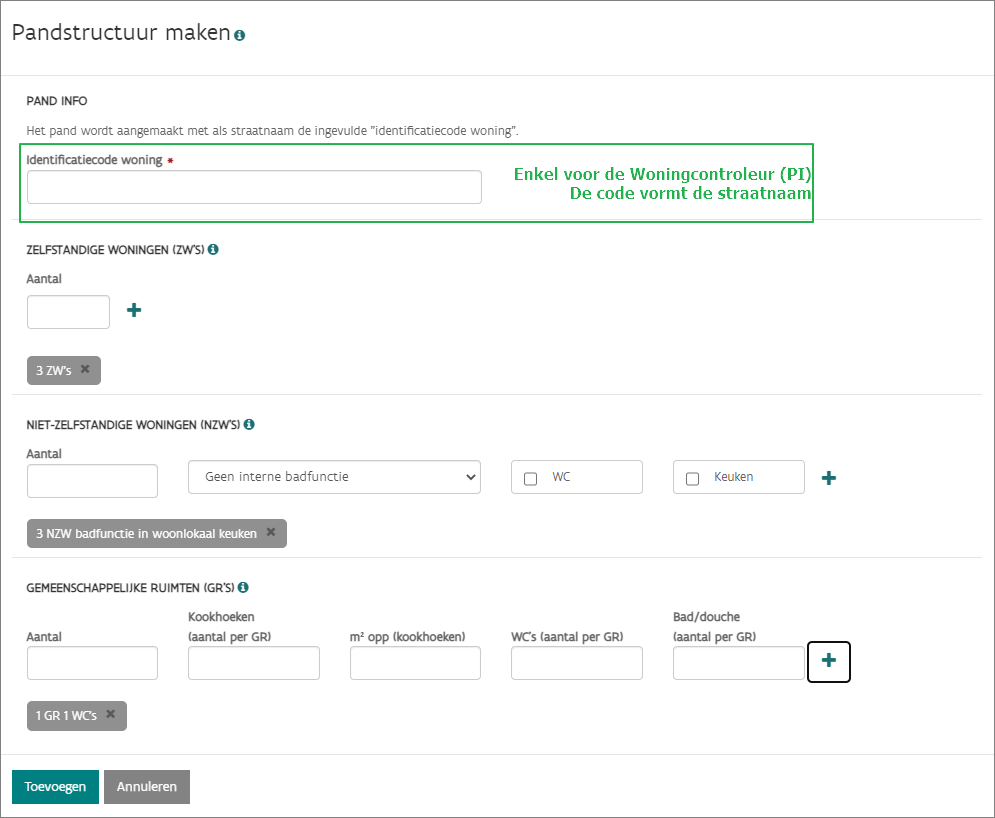Click the Aantal field under Zelfstandige woningen
Image resolution: width=995 pixels, height=818 pixels.
pos(69,312)
